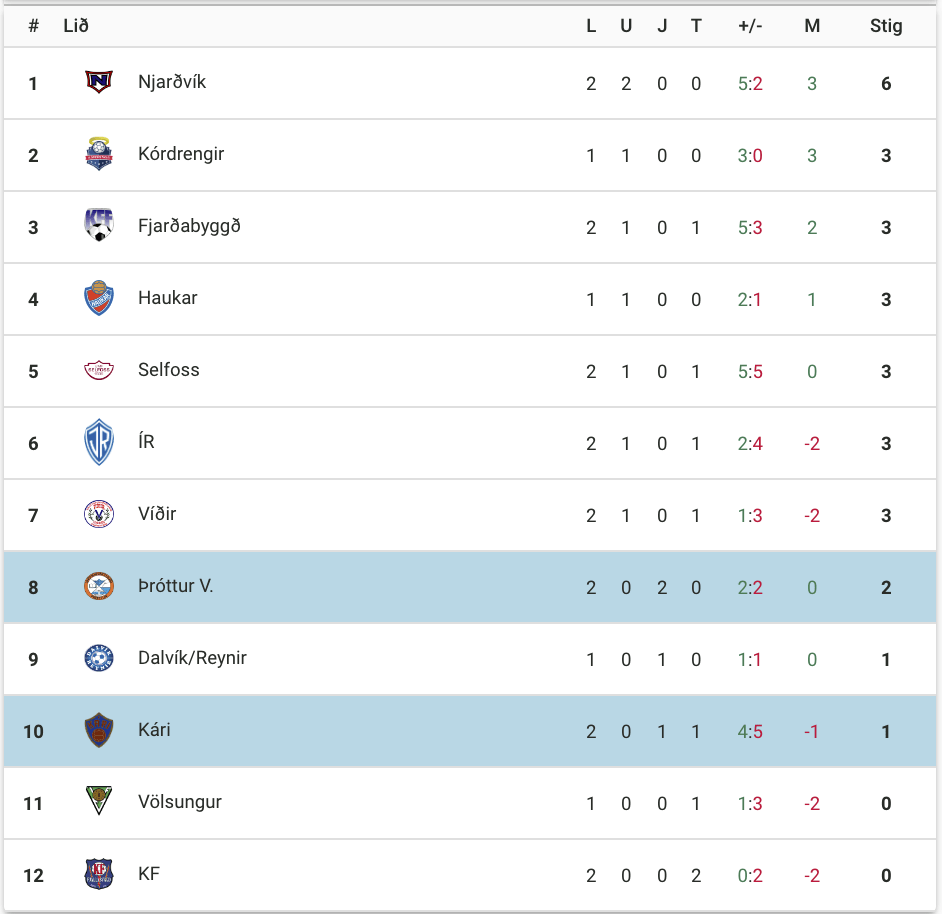The image size is (942, 914).
Task: Open the Njarðvík team name link
Action: [172, 82]
